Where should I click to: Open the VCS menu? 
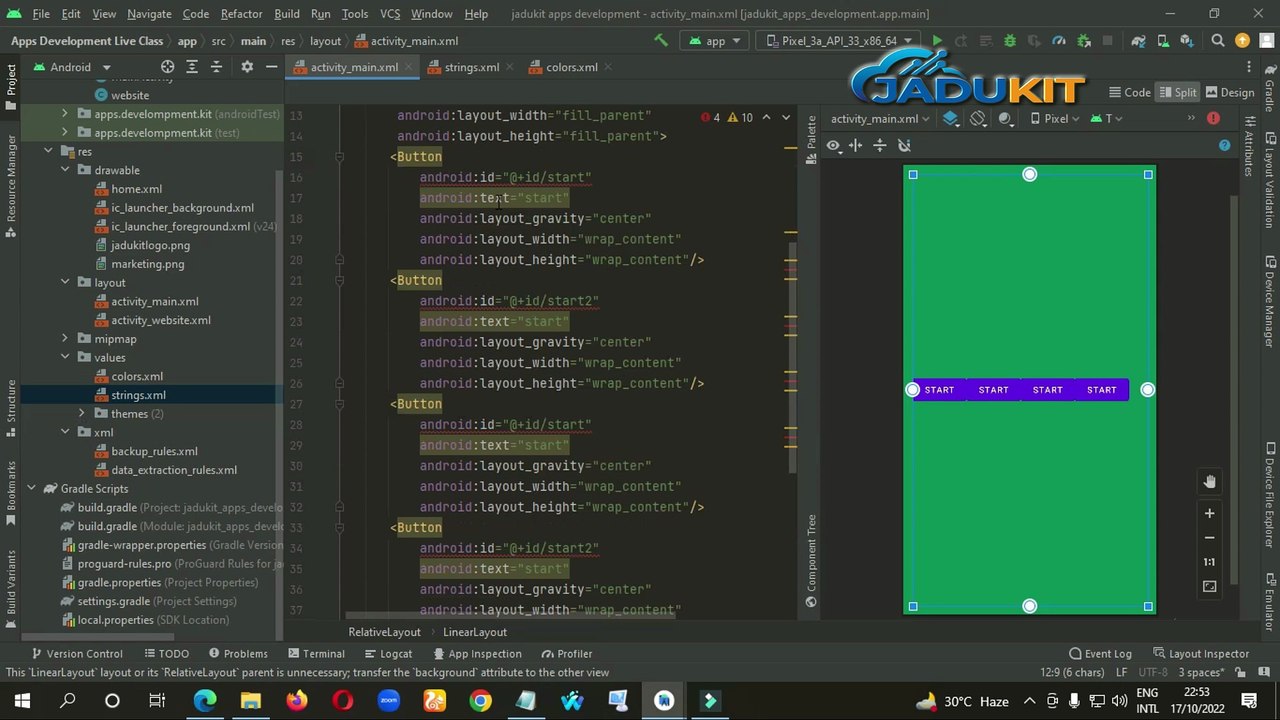click(390, 14)
